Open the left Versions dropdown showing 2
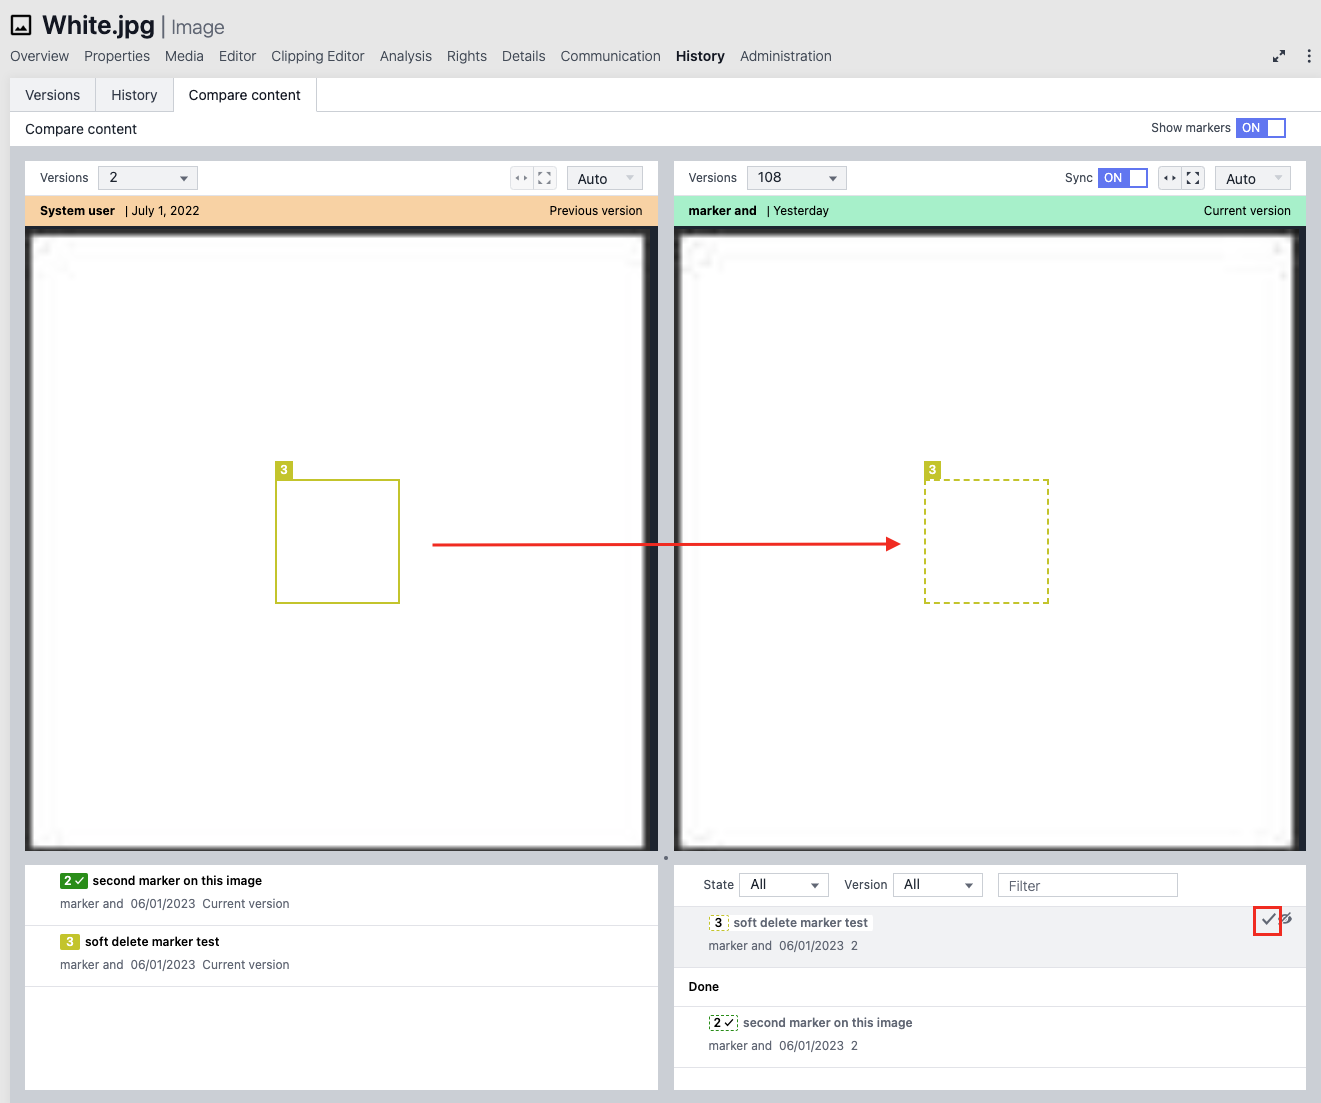 tap(148, 178)
